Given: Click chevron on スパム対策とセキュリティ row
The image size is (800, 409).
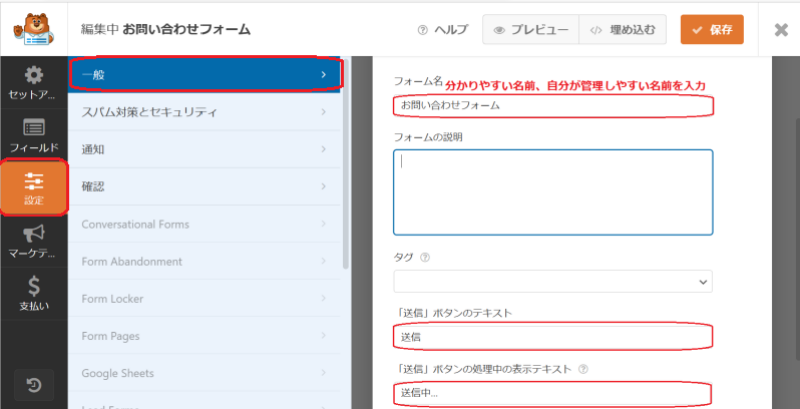Looking at the screenshot, I should [323, 112].
